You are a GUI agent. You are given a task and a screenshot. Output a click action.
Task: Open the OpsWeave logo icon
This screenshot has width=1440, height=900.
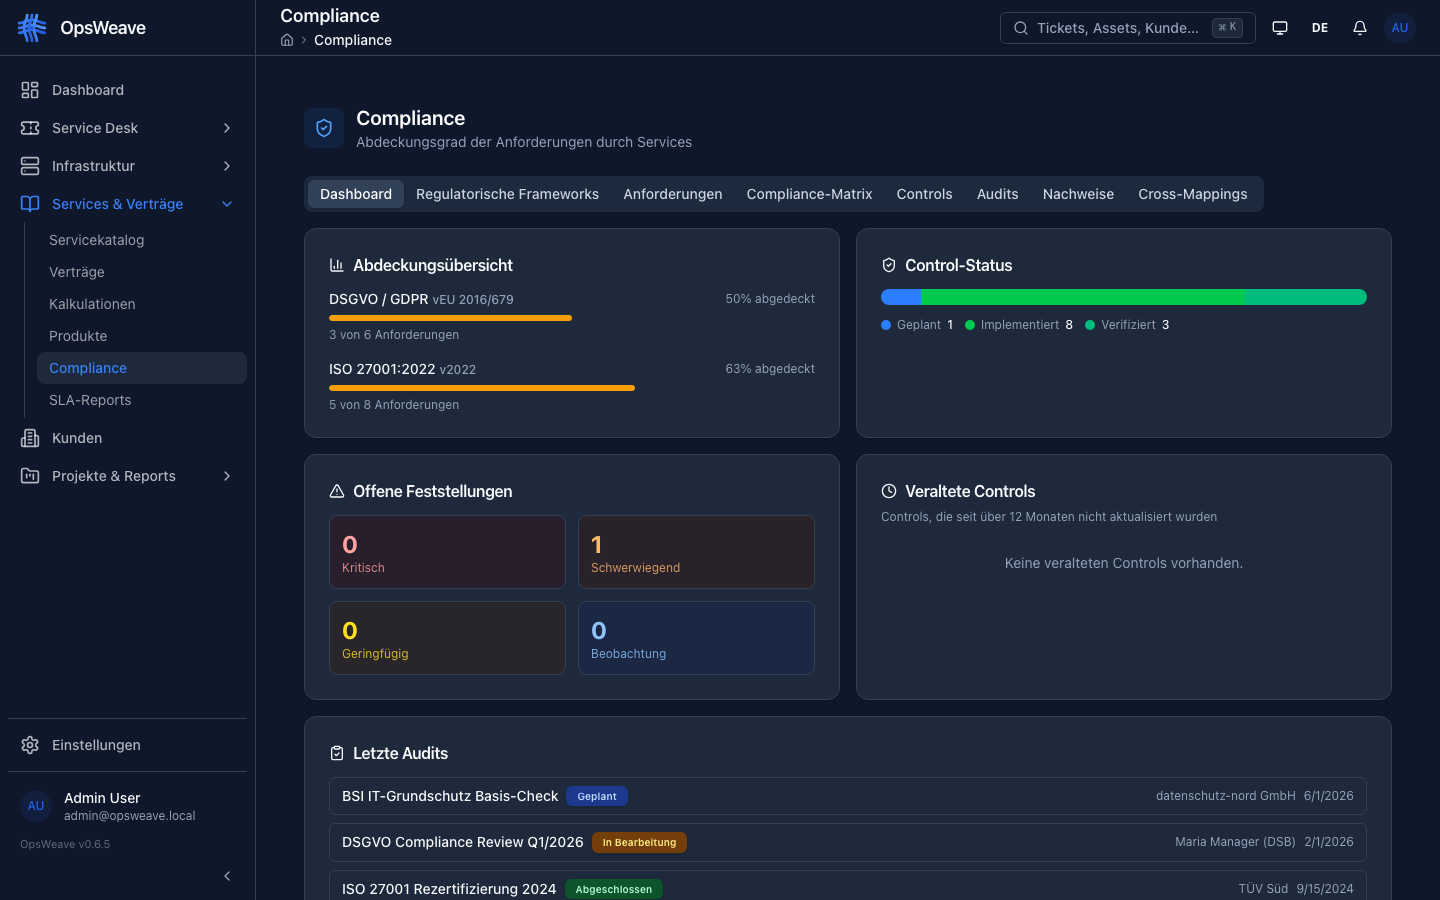coord(31,27)
